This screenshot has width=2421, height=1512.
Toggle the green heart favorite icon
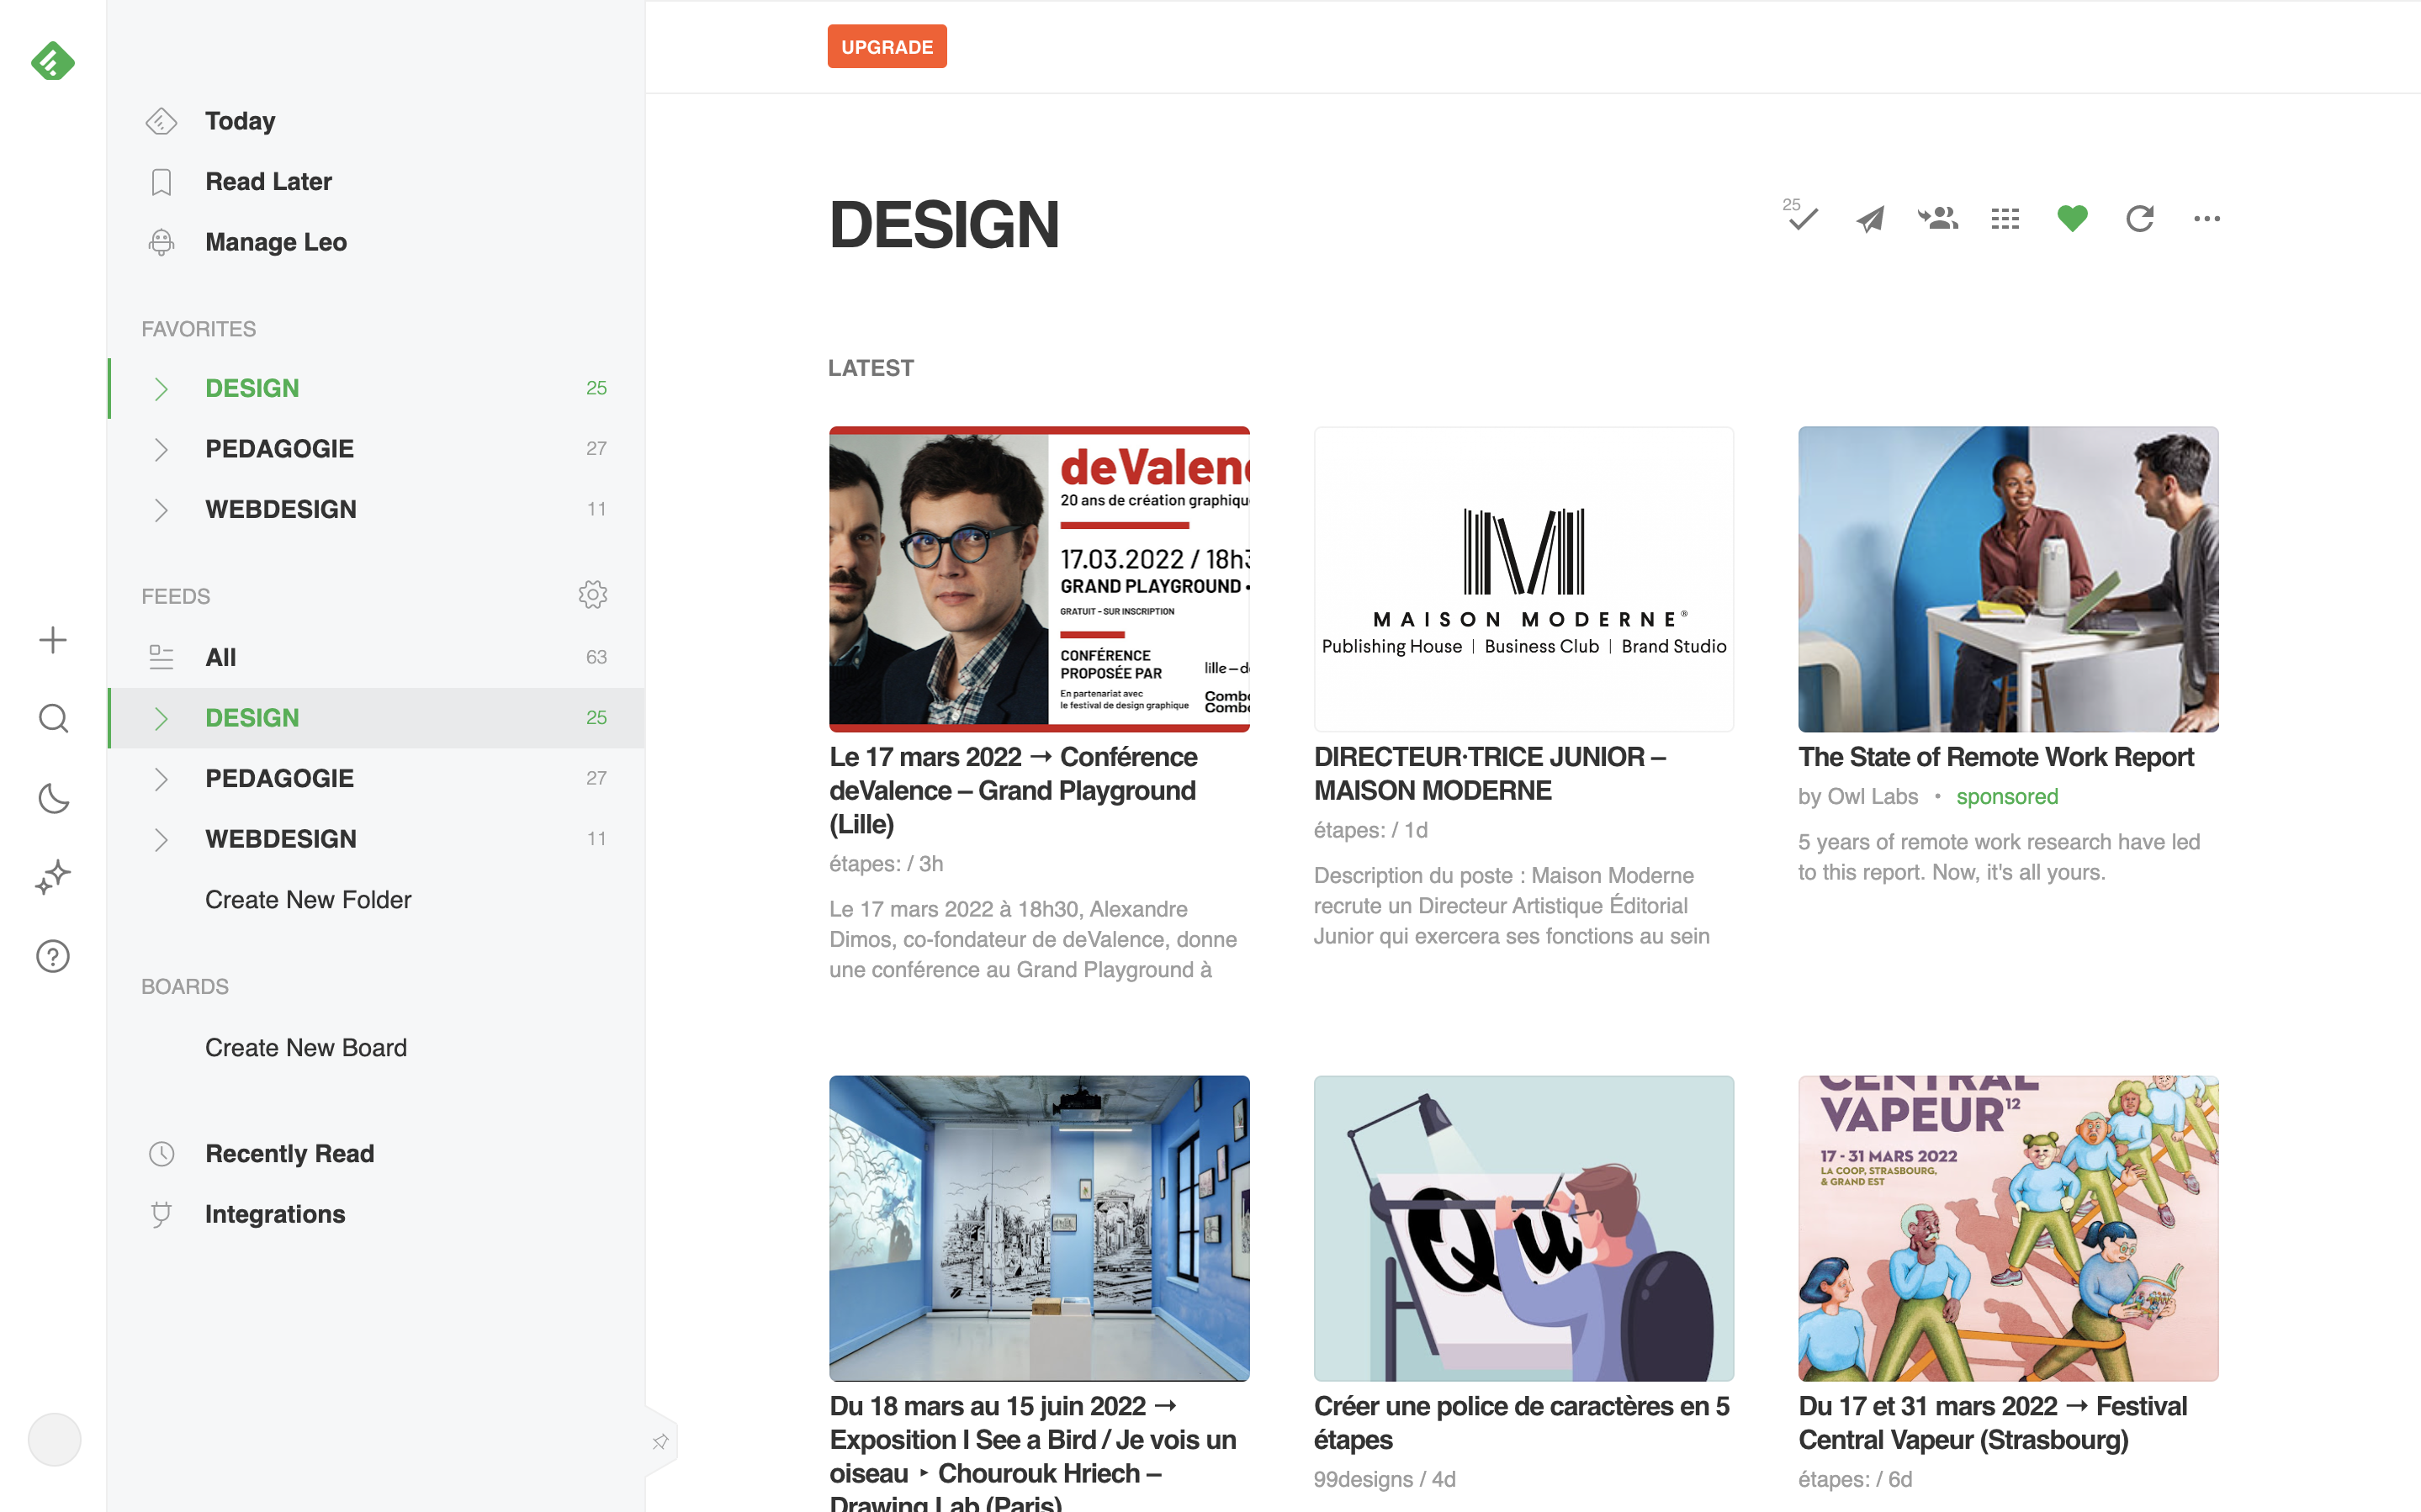pos(2072,218)
